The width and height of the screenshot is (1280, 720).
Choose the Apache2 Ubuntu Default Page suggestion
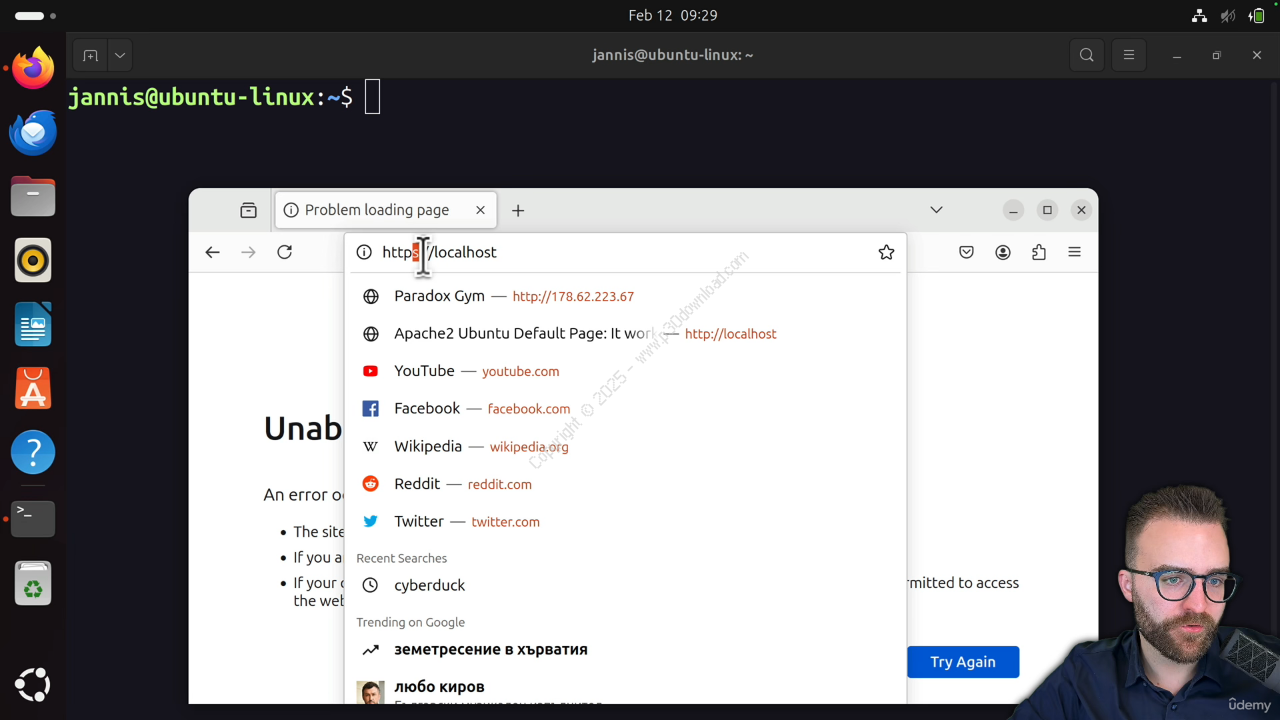(625, 334)
